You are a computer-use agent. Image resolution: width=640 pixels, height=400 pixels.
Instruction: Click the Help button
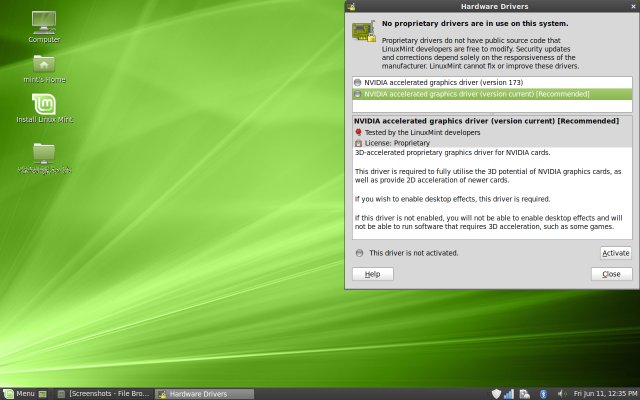coord(372,274)
